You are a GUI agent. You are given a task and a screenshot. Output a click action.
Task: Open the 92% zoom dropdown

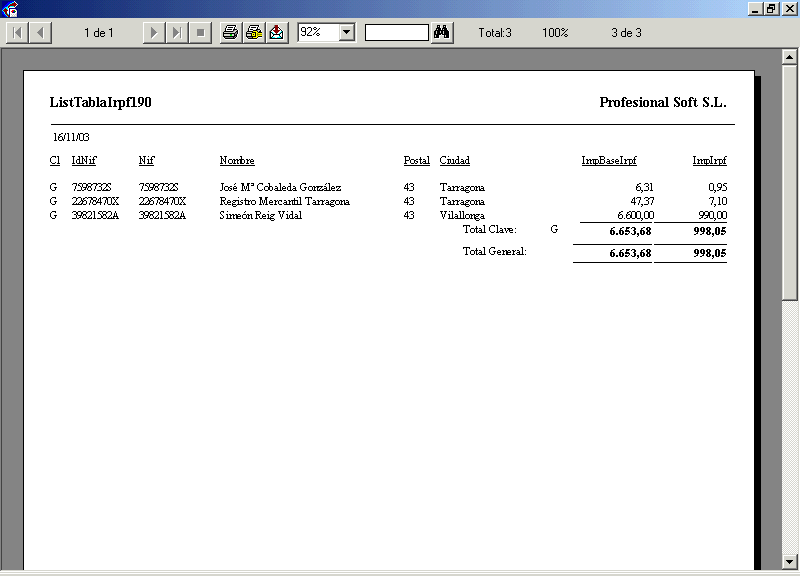tap(347, 33)
